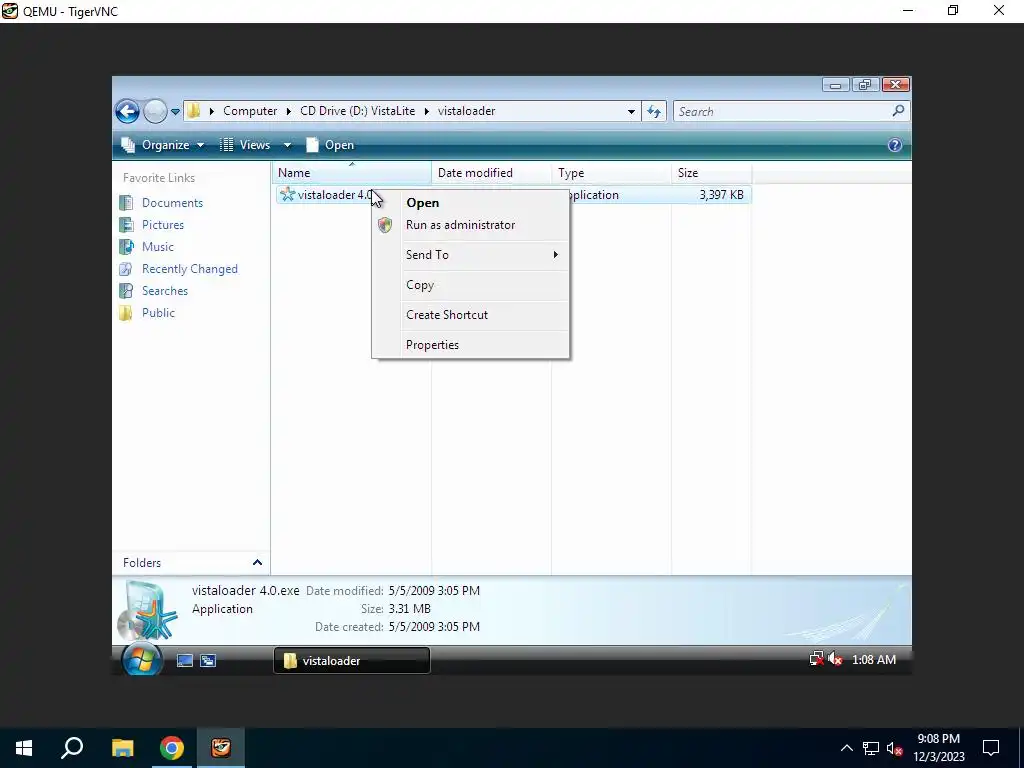
Task: Open Recently Changed favorite link
Action: coord(190,269)
